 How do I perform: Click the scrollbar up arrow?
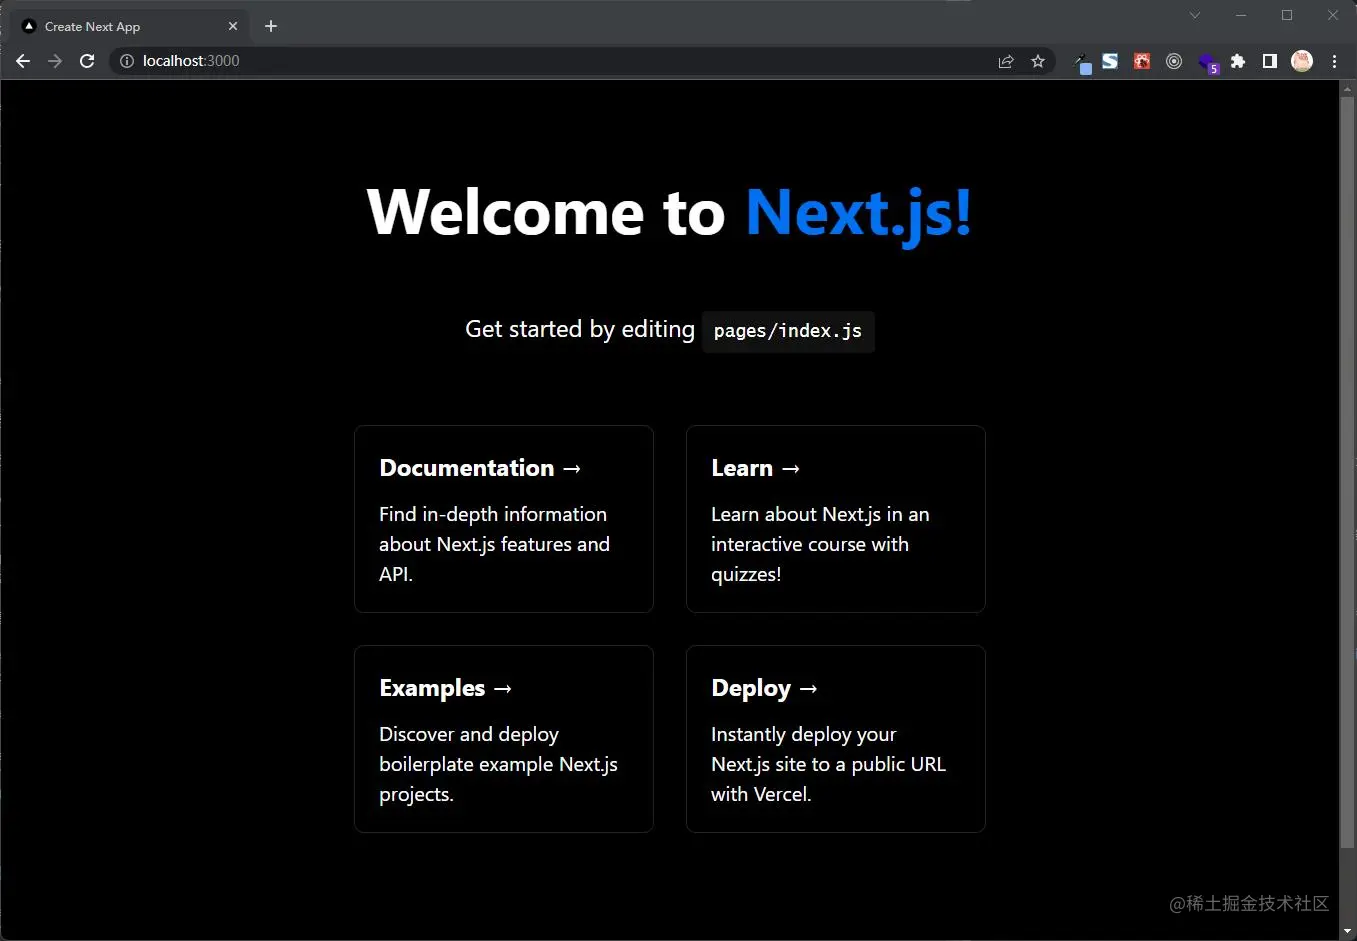coord(1348,88)
